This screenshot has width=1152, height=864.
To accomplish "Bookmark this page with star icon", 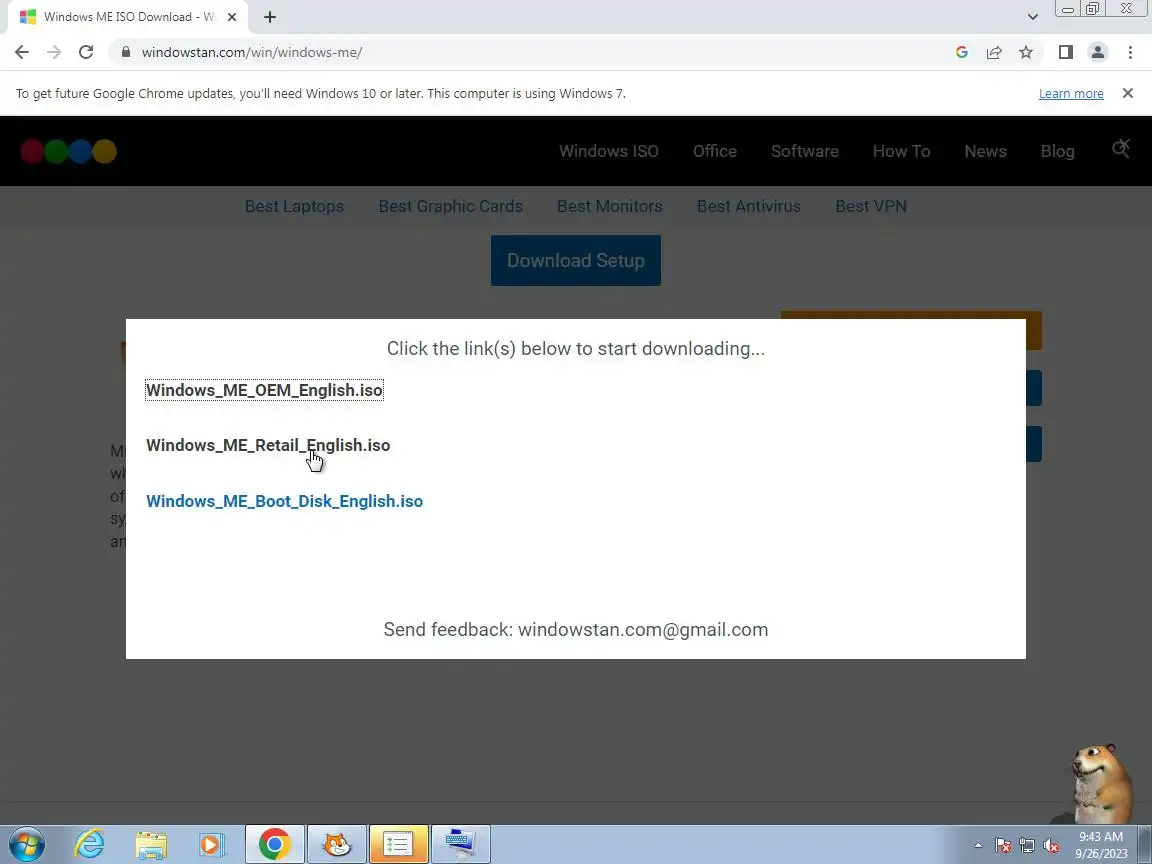I will (1026, 52).
